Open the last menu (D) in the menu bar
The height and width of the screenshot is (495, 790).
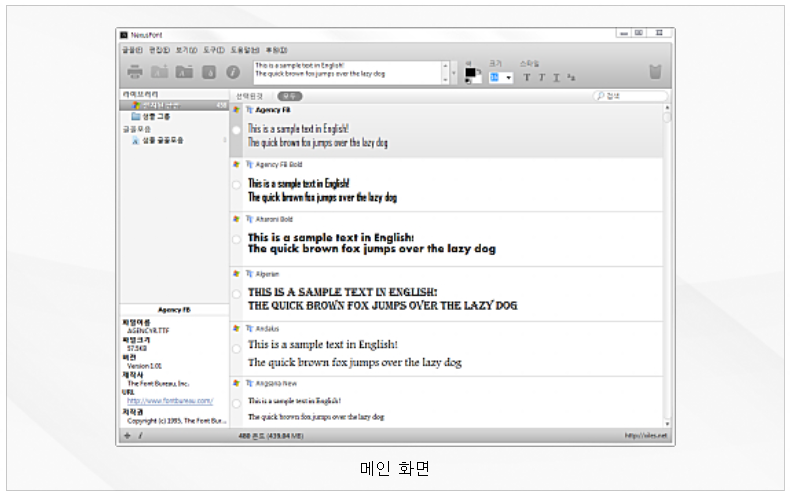(277, 50)
